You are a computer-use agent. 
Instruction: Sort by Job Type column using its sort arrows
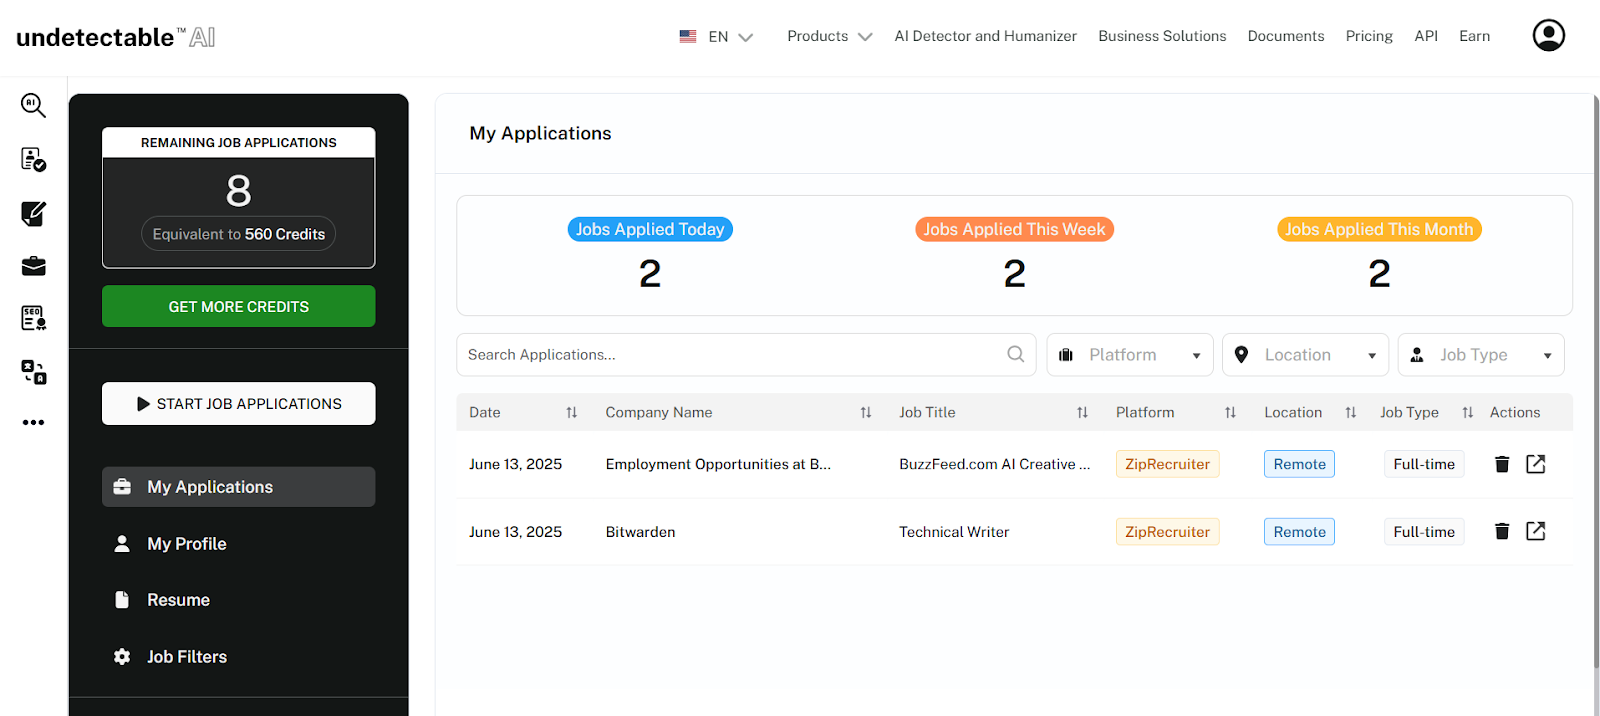coord(1468,412)
